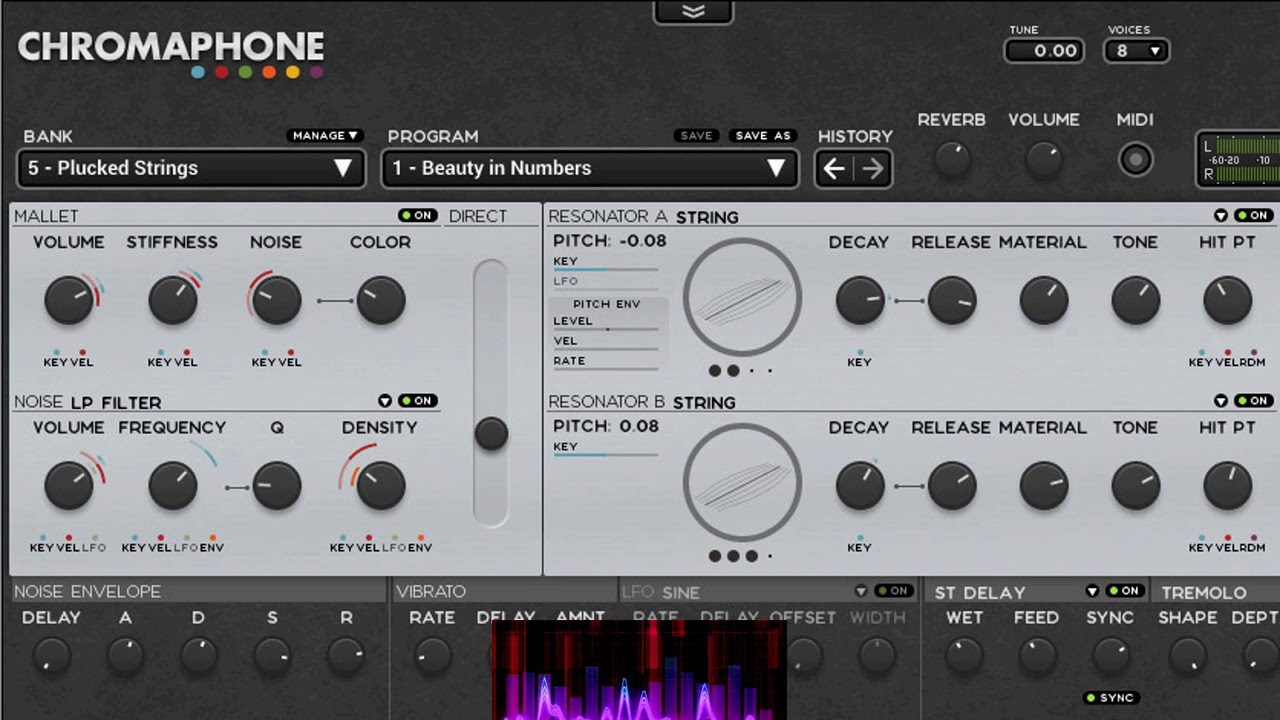Viewport: 1280px width, 720px height.
Task: Click the Resonator B Tone knob
Action: (x=1136, y=486)
